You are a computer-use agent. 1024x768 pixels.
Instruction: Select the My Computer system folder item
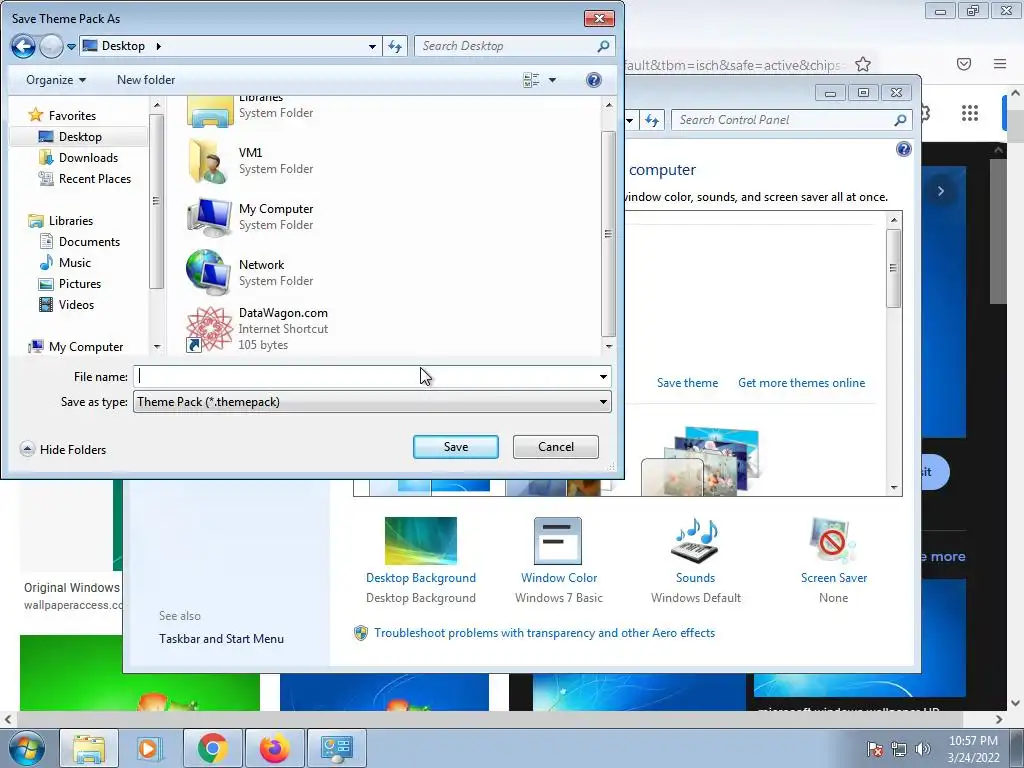pos(250,217)
